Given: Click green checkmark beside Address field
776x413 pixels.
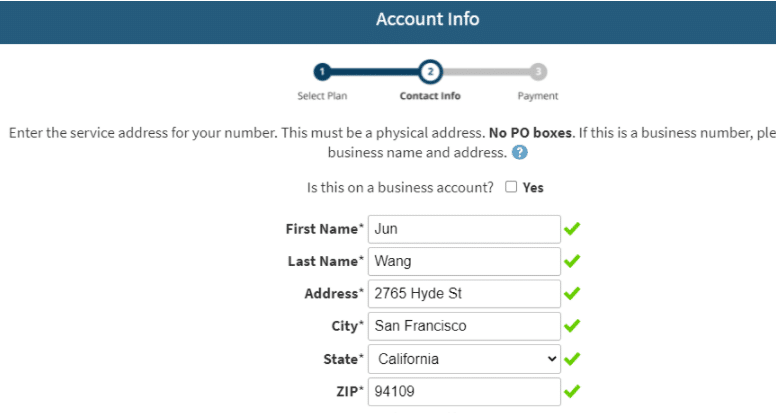Looking at the screenshot, I should click(x=572, y=294).
